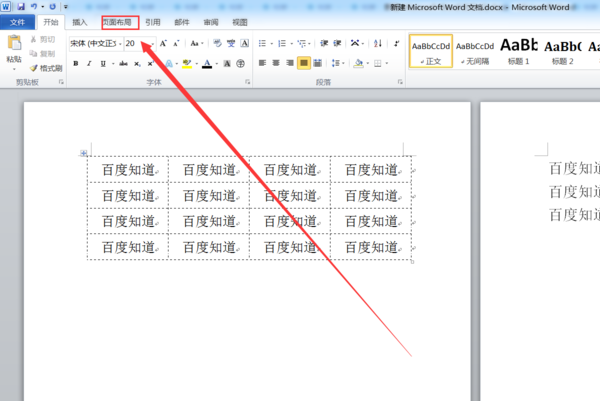600x401 pixels.
Task: Click the Clear Formatting eraser icon
Action: 217,43
